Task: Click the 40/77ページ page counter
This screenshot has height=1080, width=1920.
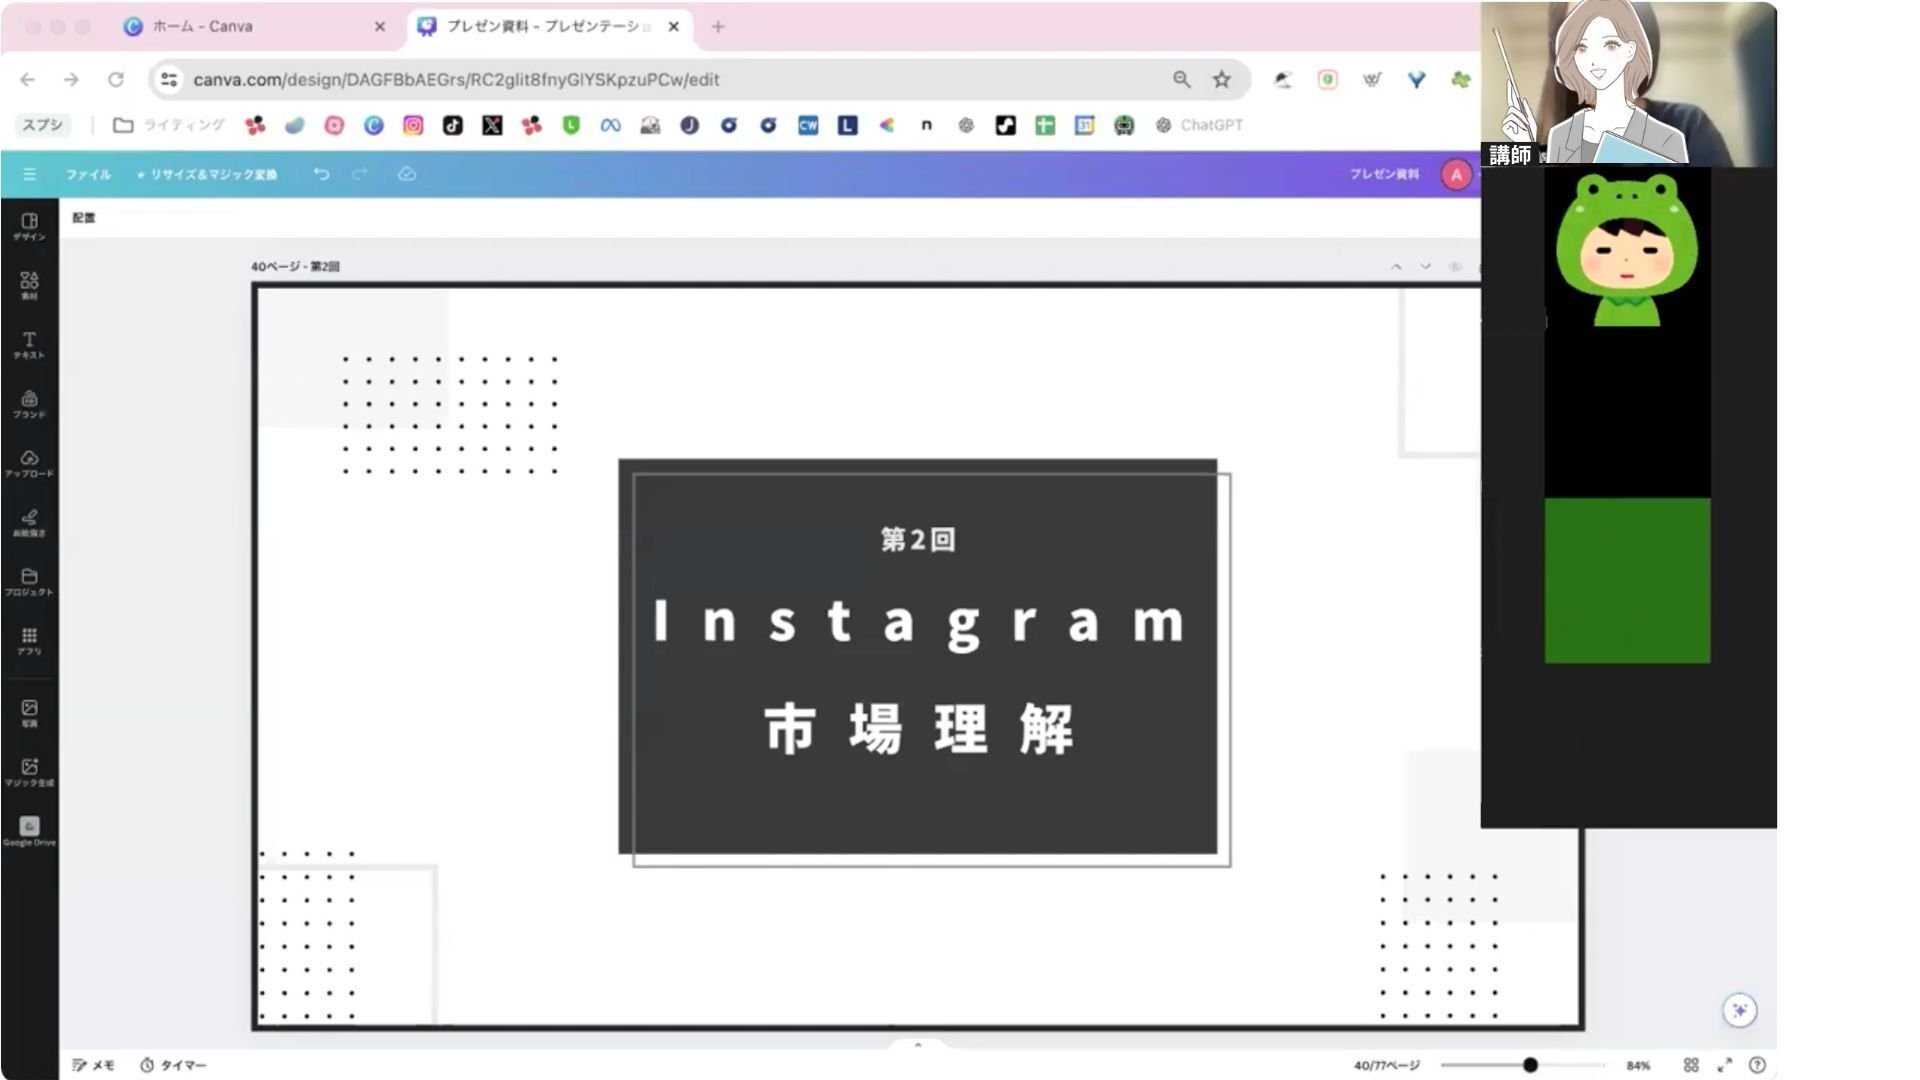Action: click(1387, 1065)
